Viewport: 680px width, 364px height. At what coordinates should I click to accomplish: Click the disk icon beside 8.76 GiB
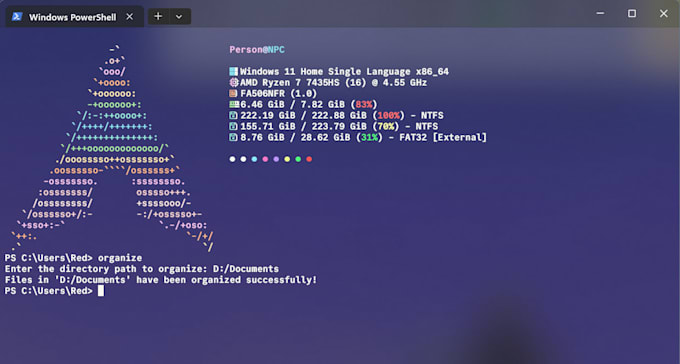pos(233,137)
